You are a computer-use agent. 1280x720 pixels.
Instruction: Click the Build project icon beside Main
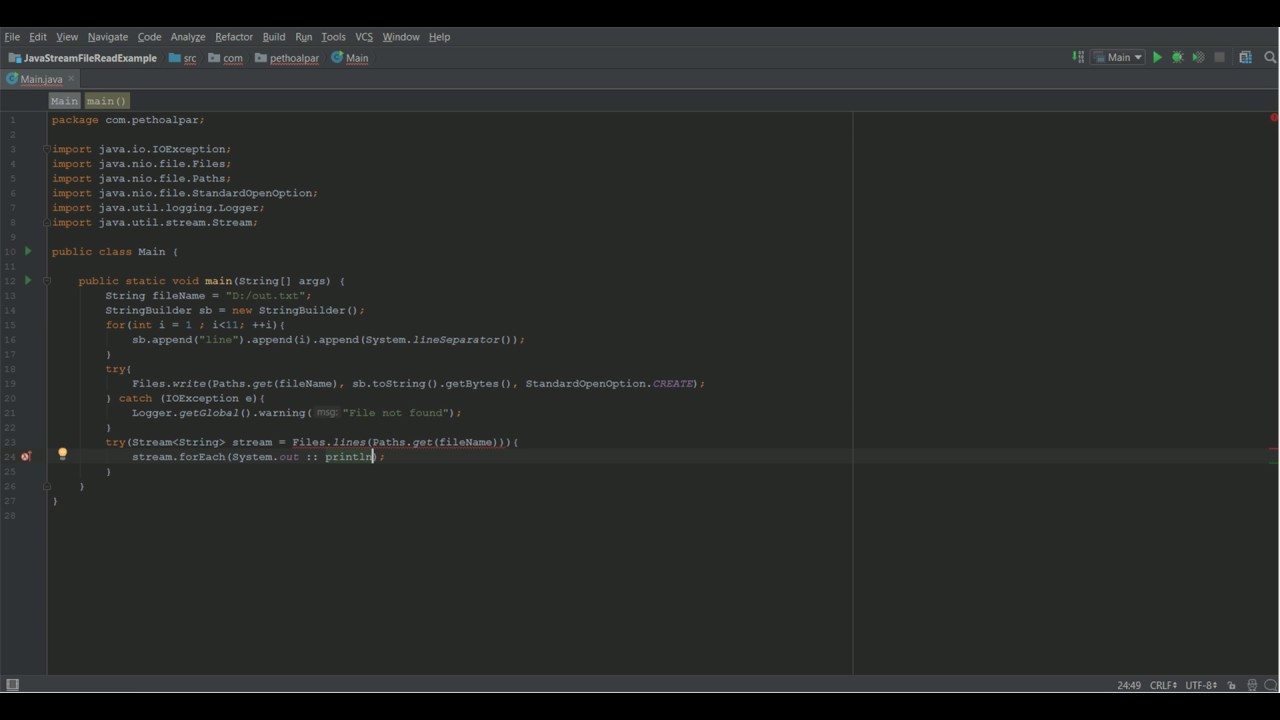point(1078,58)
